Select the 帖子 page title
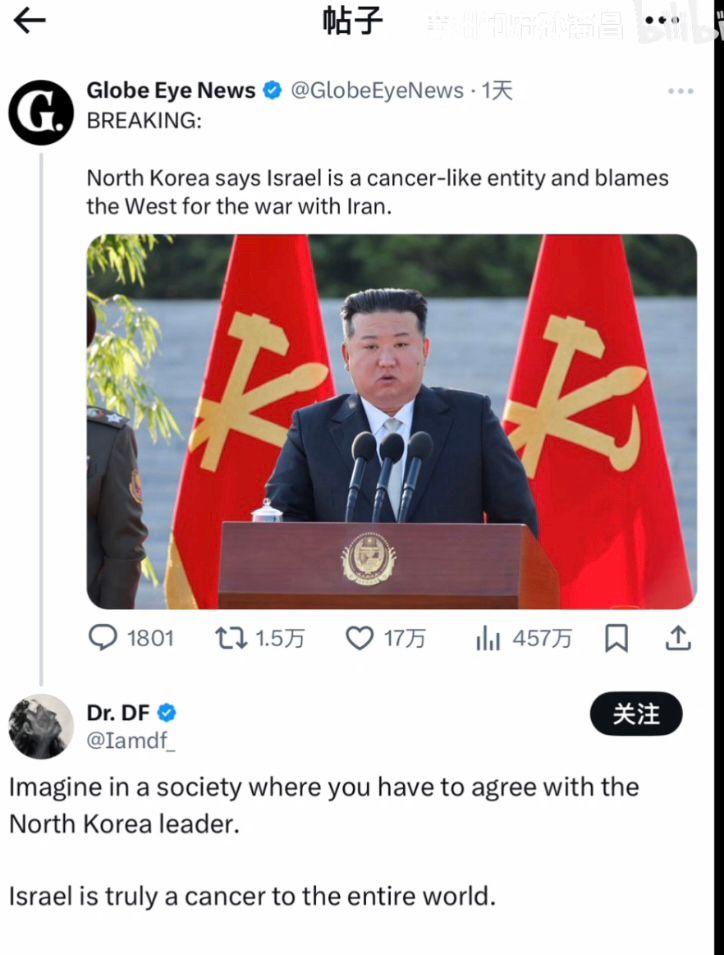Image resolution: width=724 pixels, height=955 pixels. [353, 22]
